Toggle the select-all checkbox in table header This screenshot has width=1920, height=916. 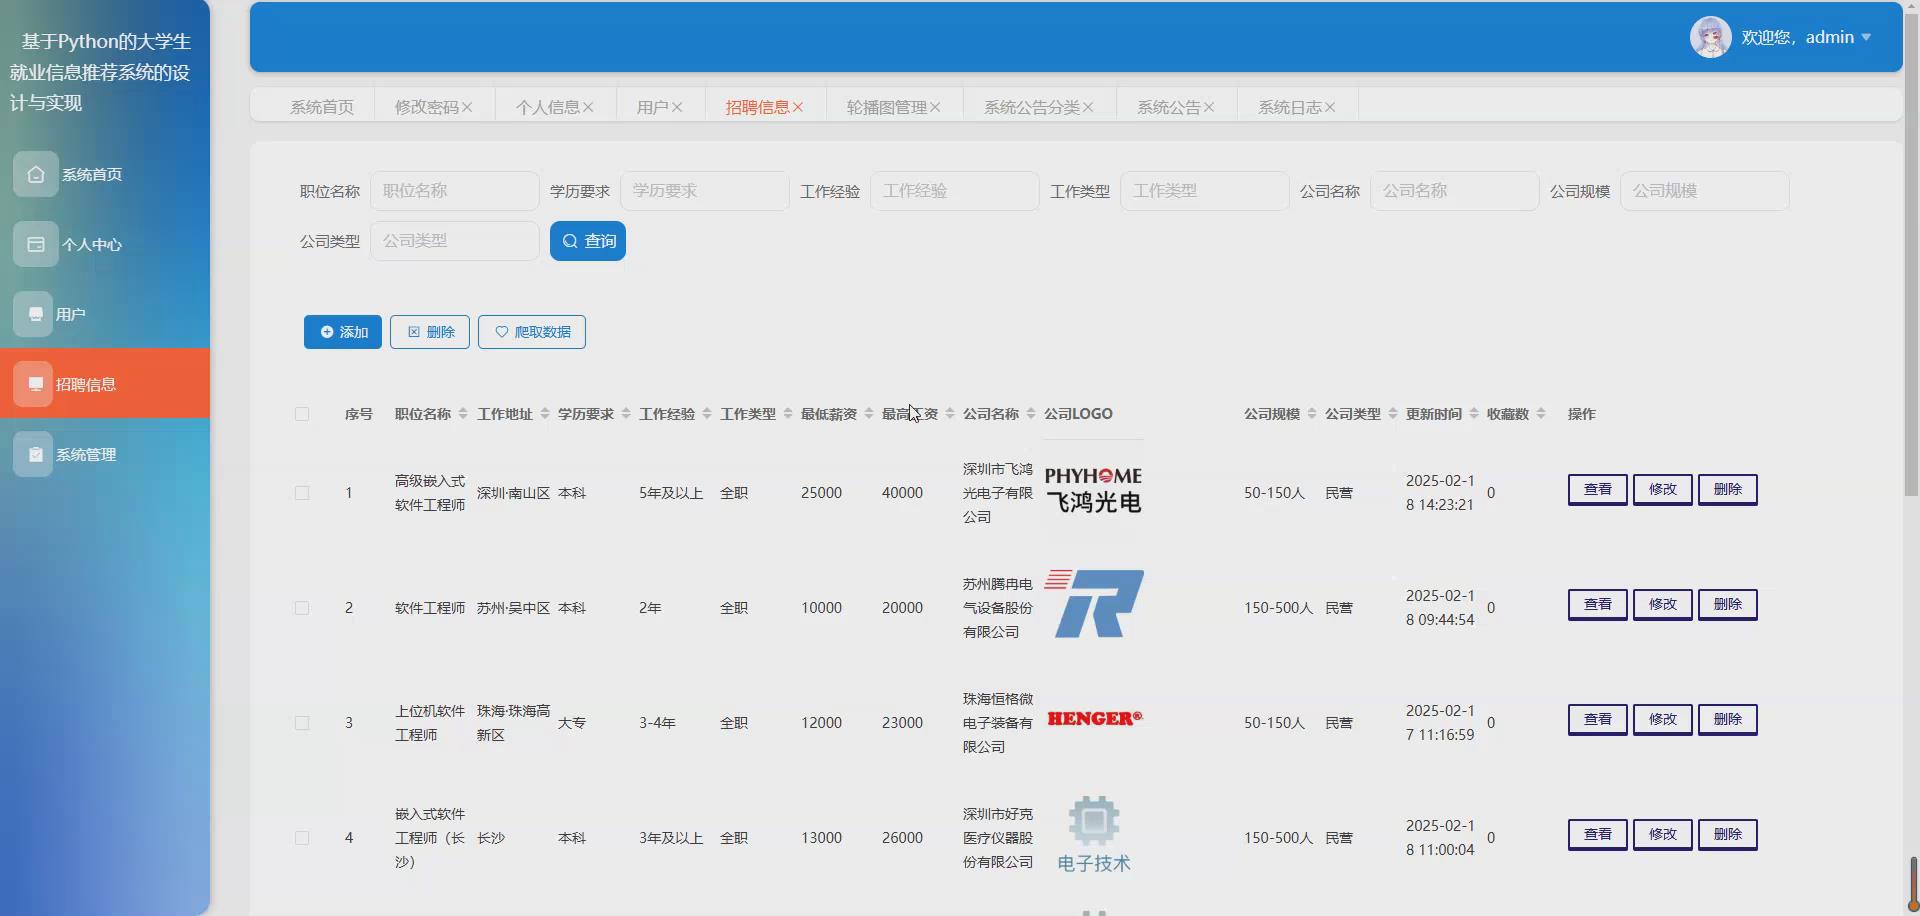point(303,414)
